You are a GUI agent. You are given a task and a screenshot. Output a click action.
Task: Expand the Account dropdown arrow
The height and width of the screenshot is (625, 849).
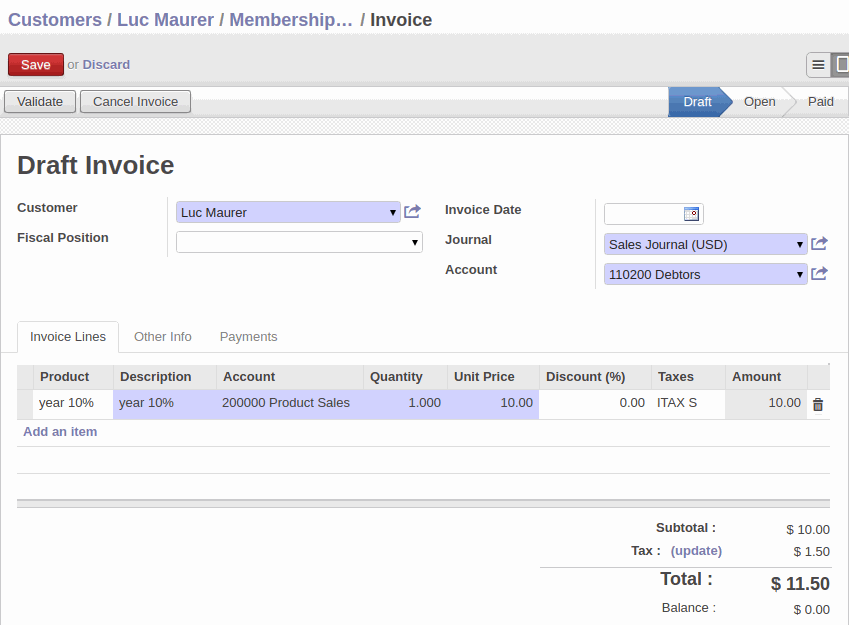pos(800,274)
